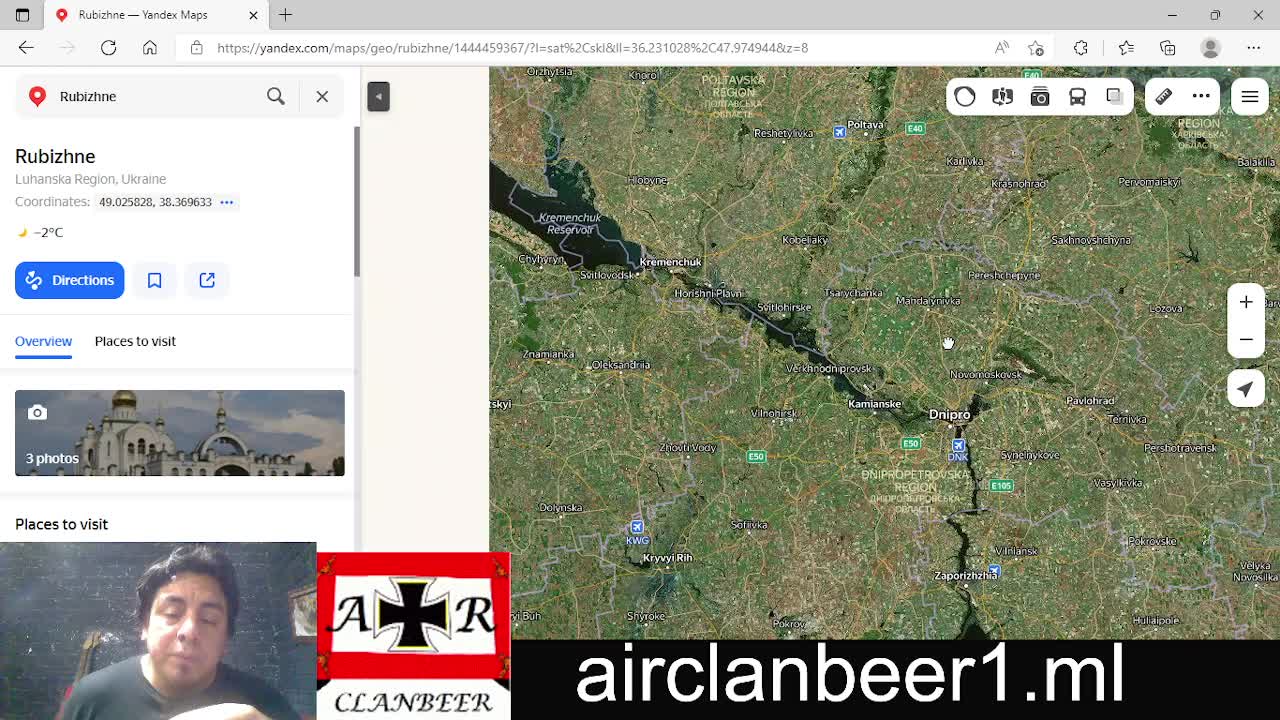This screenshot has height=720, width=1280.
Task: Select the Overview tab
Action: (44, 341)
